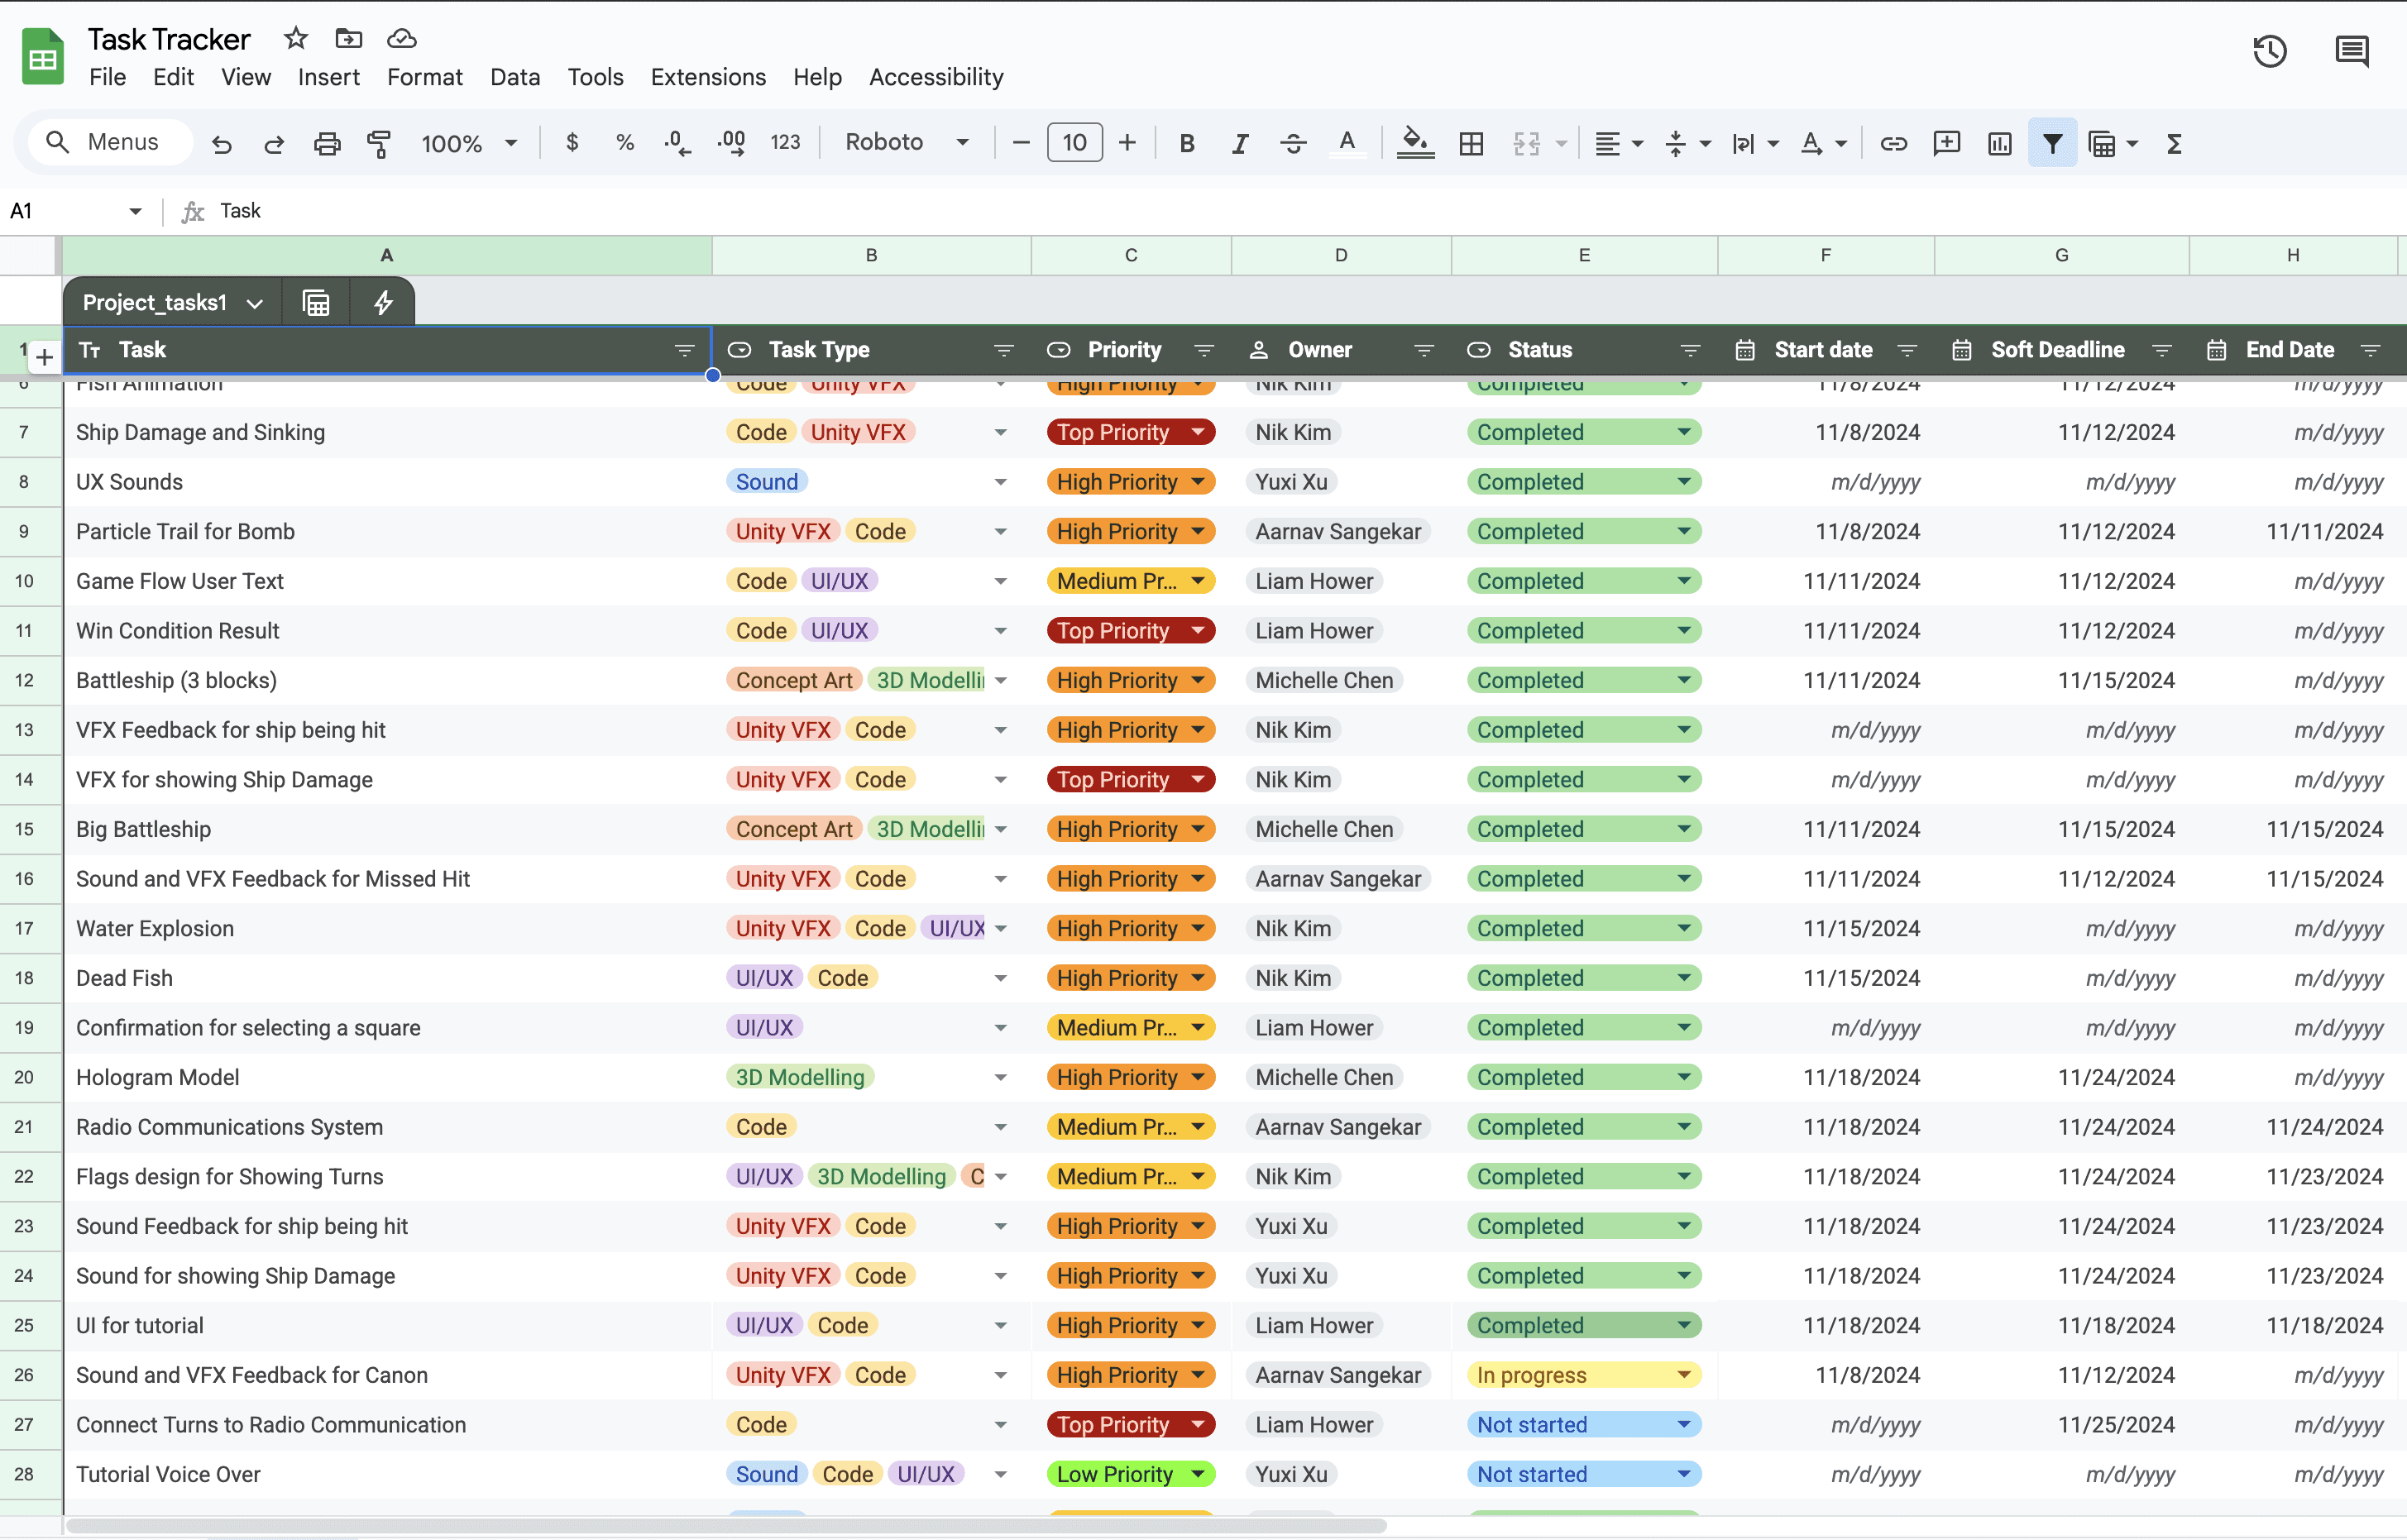The width and height of the screenshot is (2407, 1540).
Task: Click the font size input field
Action: (1074, 143)
